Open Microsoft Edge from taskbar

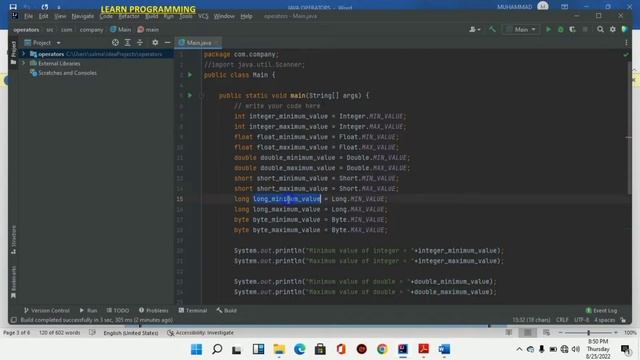click(x=300, y=349)
